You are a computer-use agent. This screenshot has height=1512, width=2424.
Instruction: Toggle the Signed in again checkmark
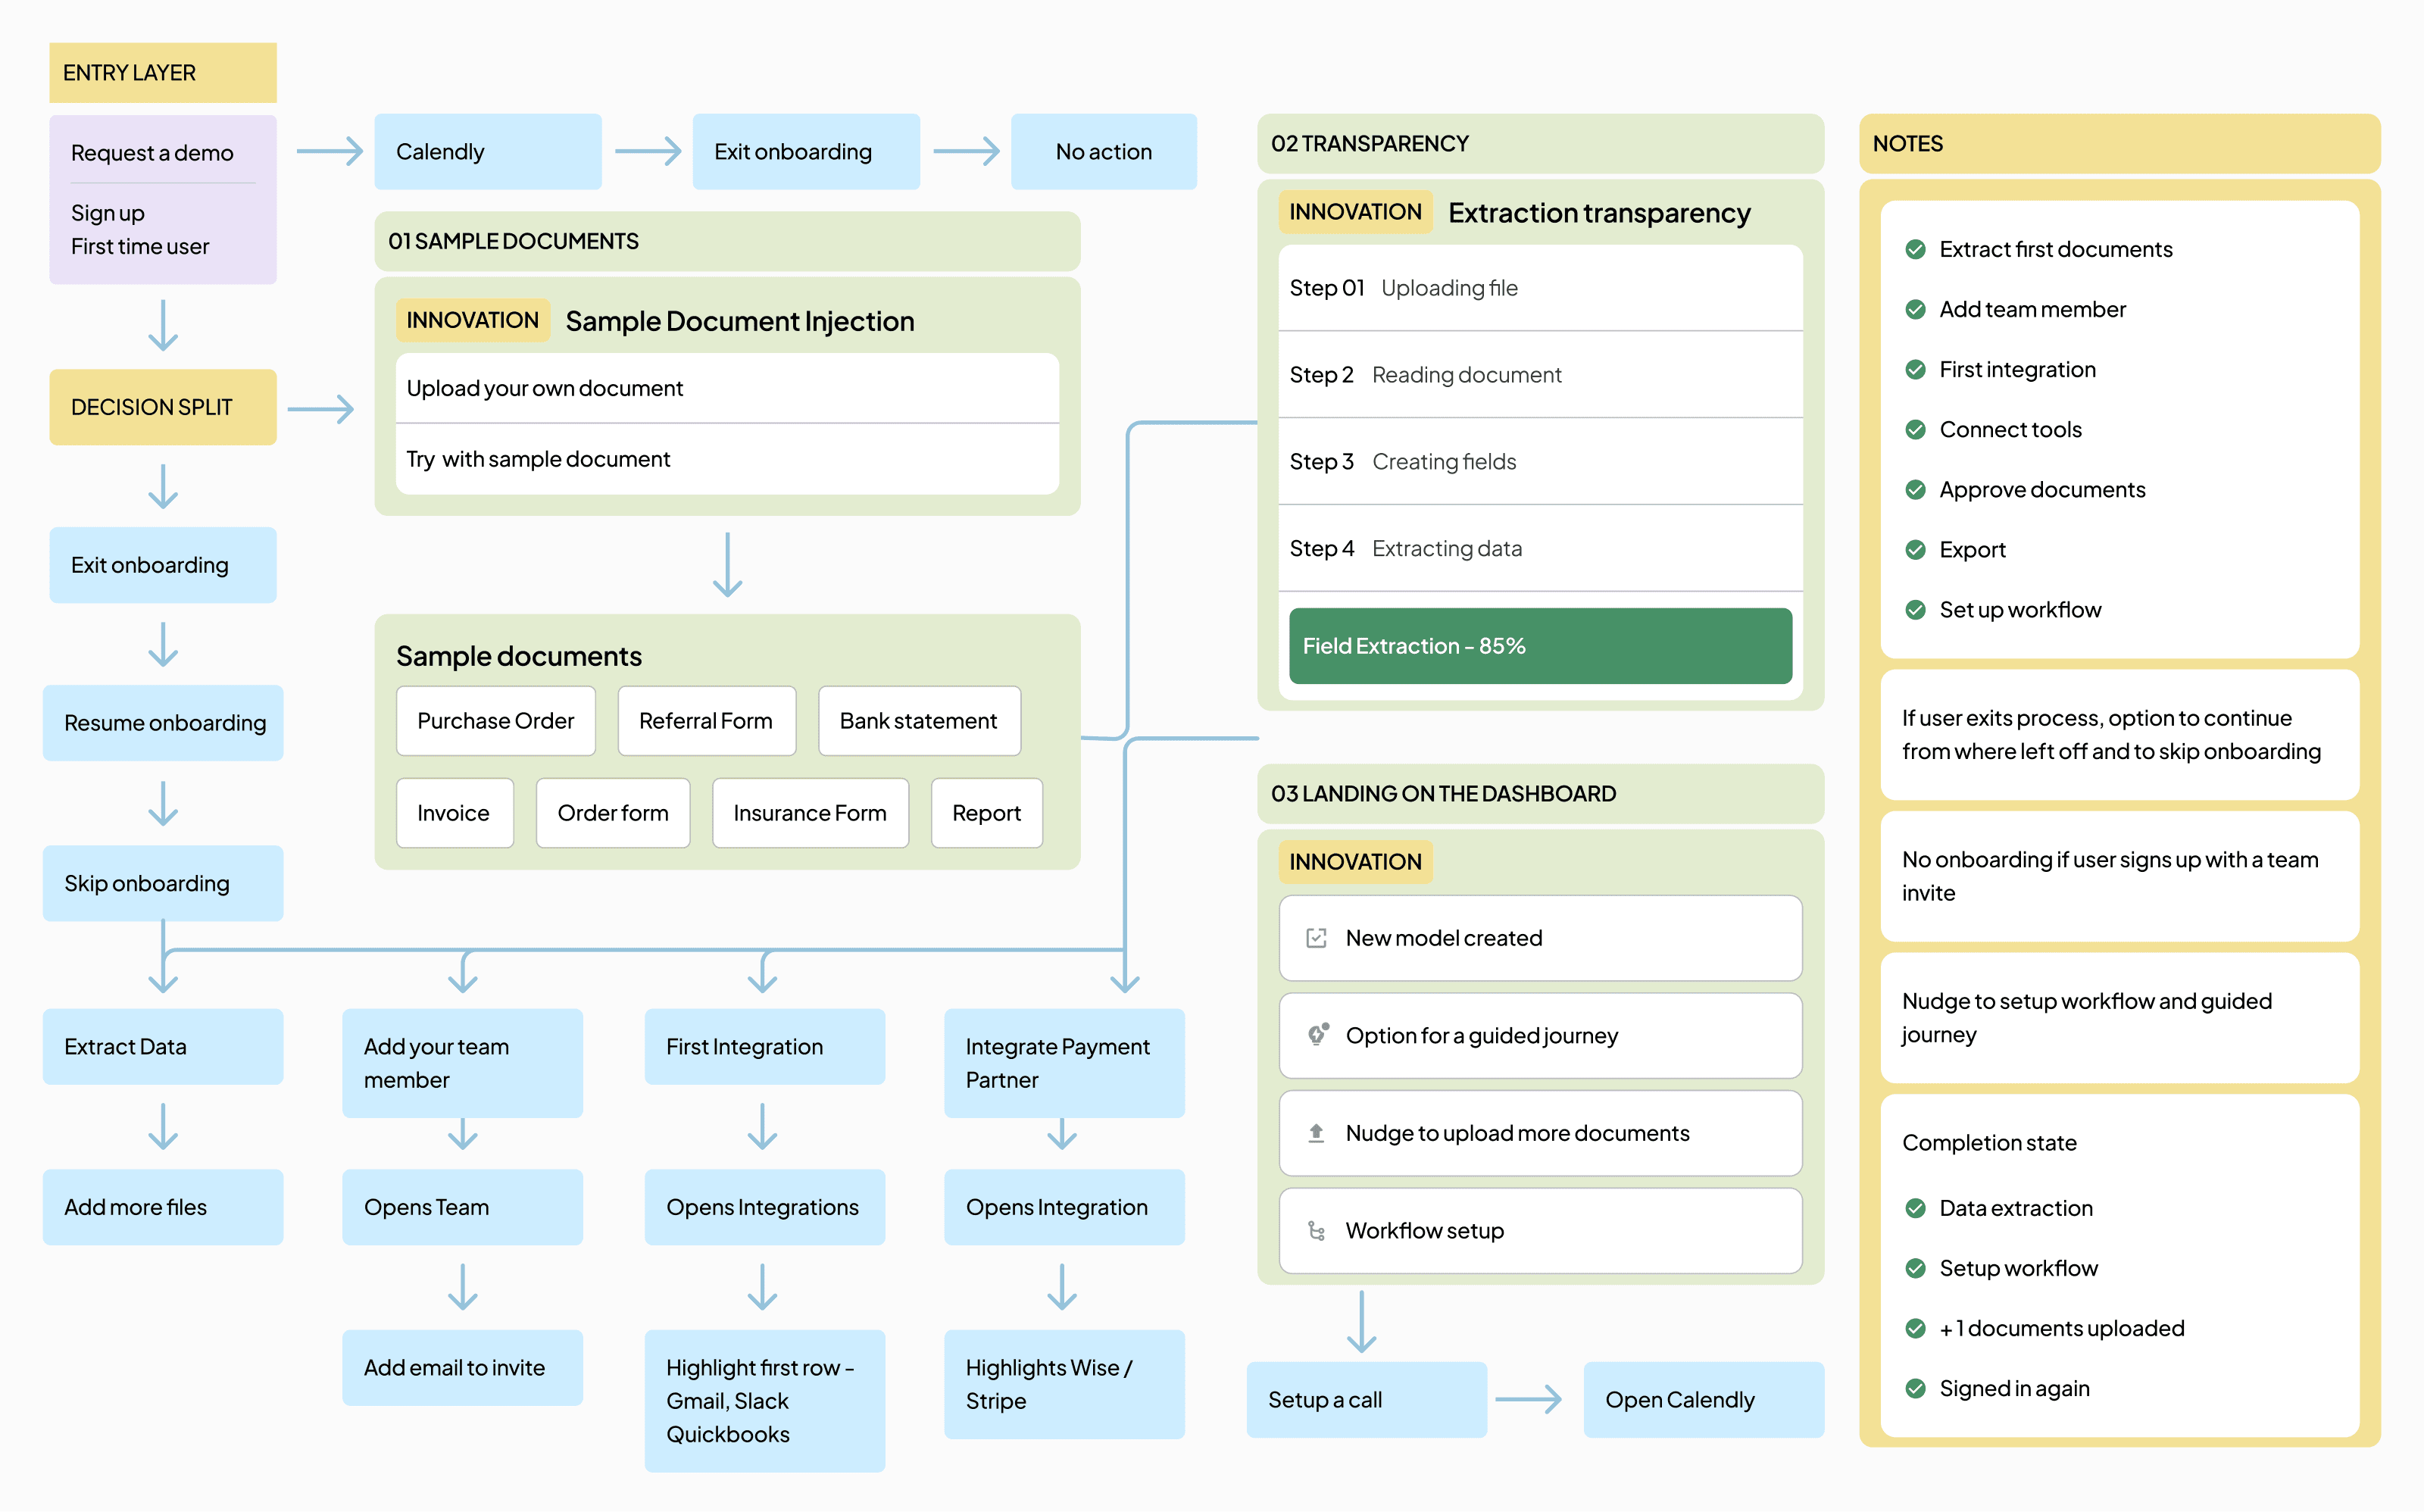tap(1915, 1388)
